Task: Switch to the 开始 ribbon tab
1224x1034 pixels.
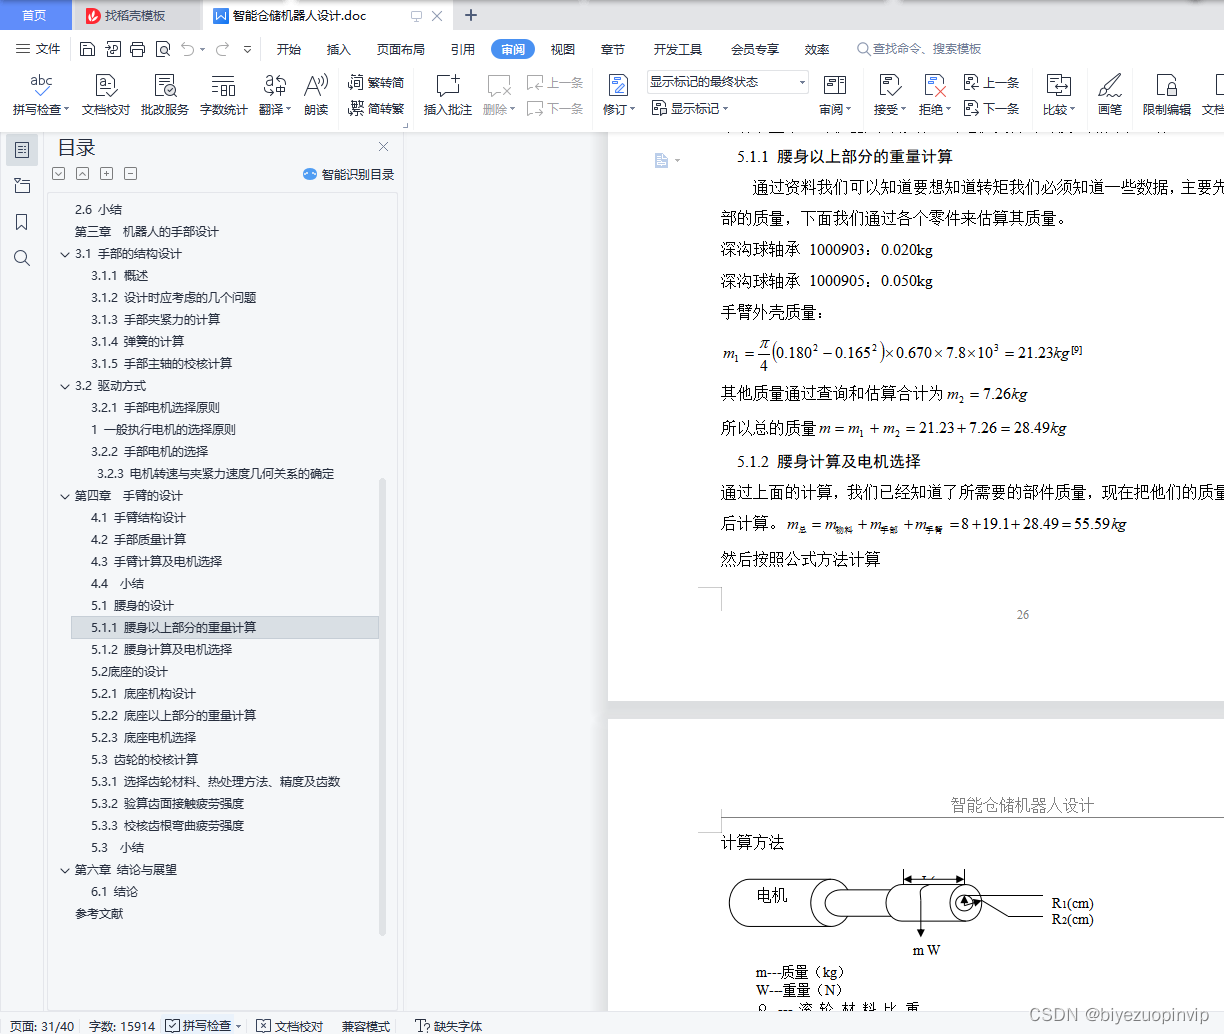Action: coord(289,49)
